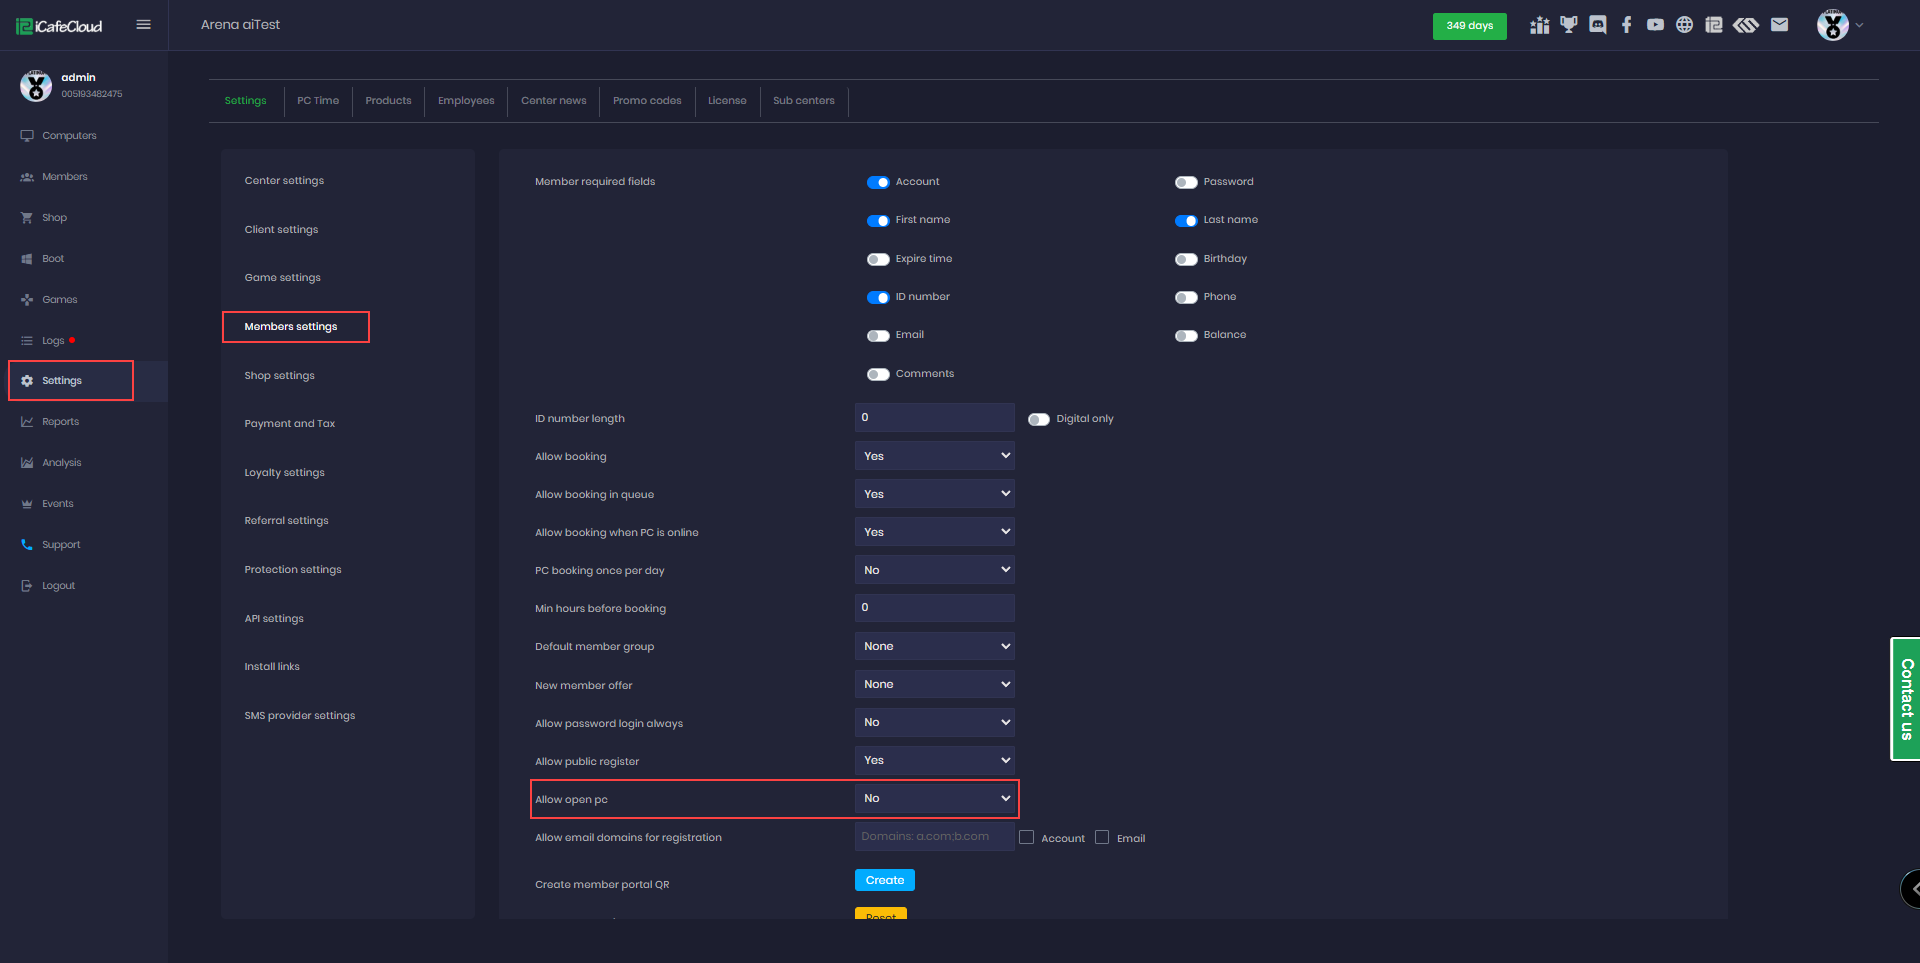Open the mail envelope icon
The width and height of the screenshot is (1920, 963).
pyautogui.click(x=1779, y=25)
